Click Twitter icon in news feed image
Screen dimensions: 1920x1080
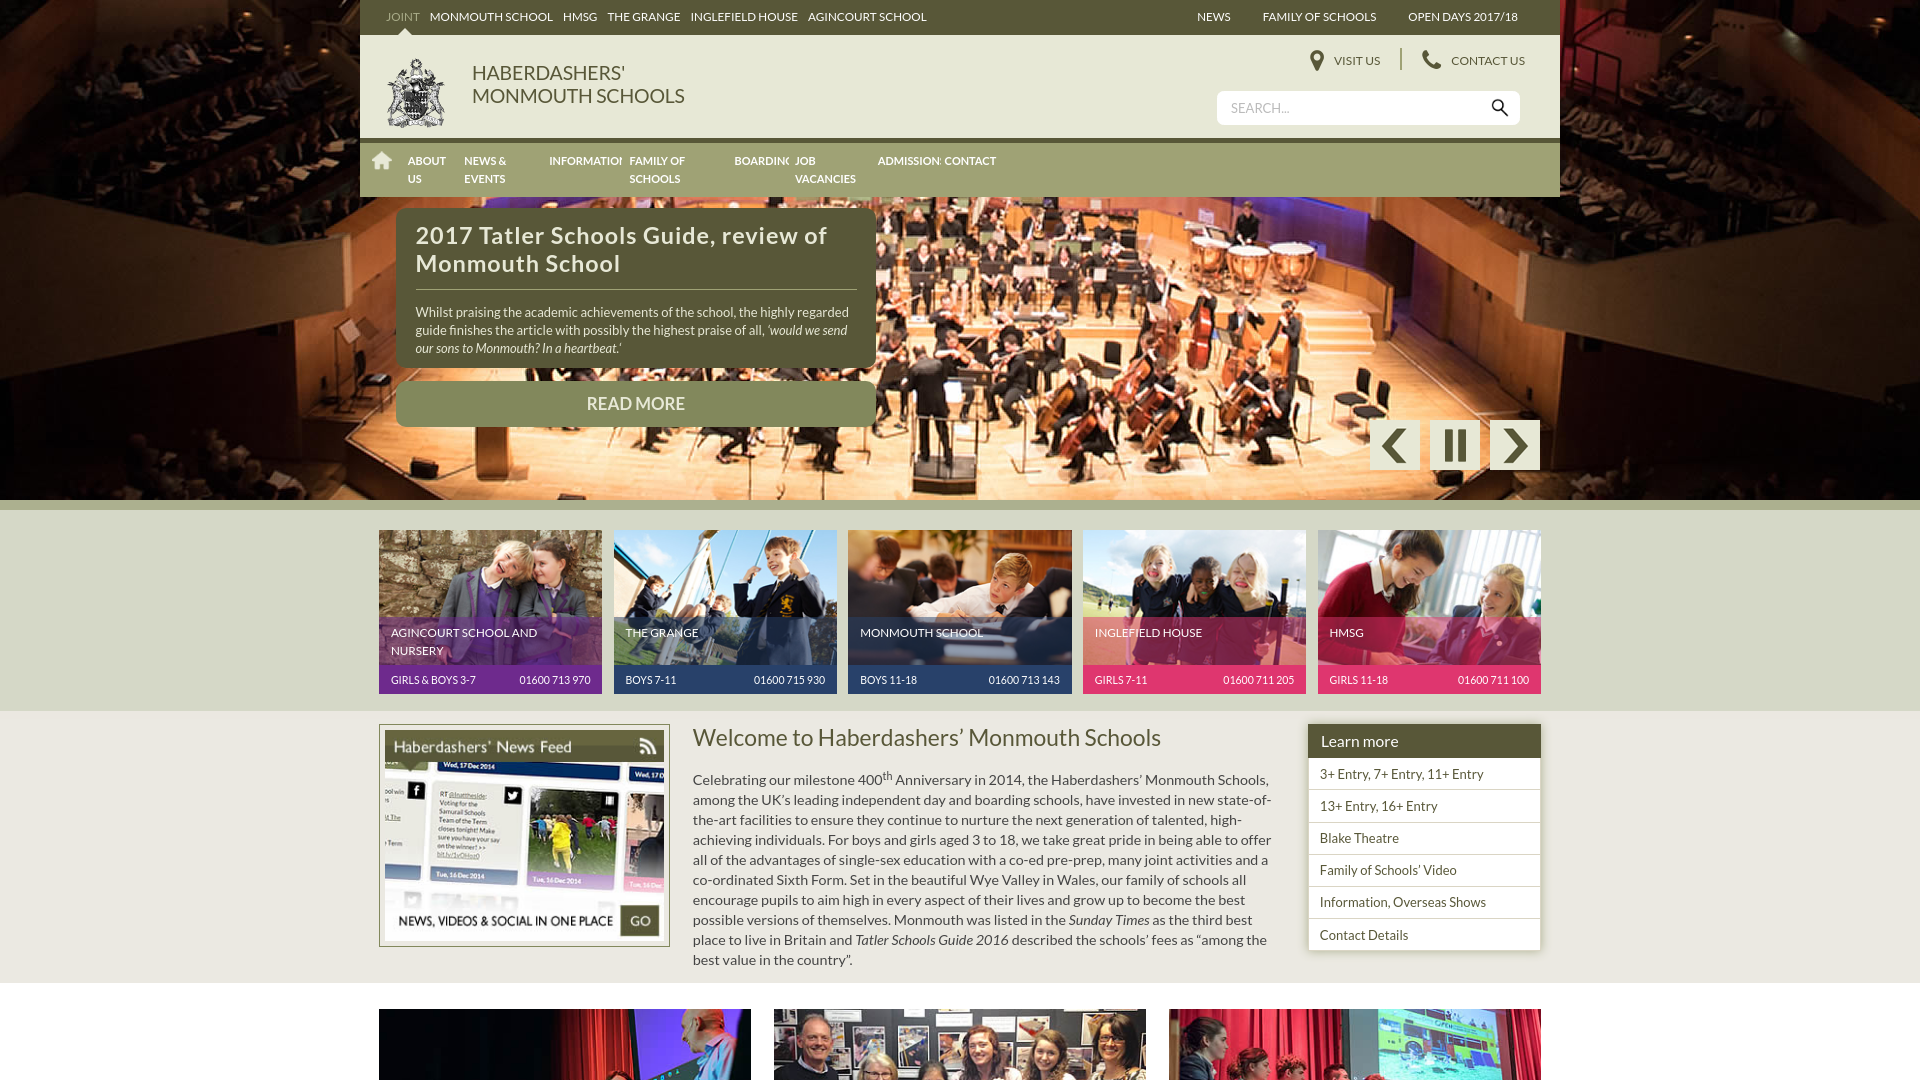513,795
